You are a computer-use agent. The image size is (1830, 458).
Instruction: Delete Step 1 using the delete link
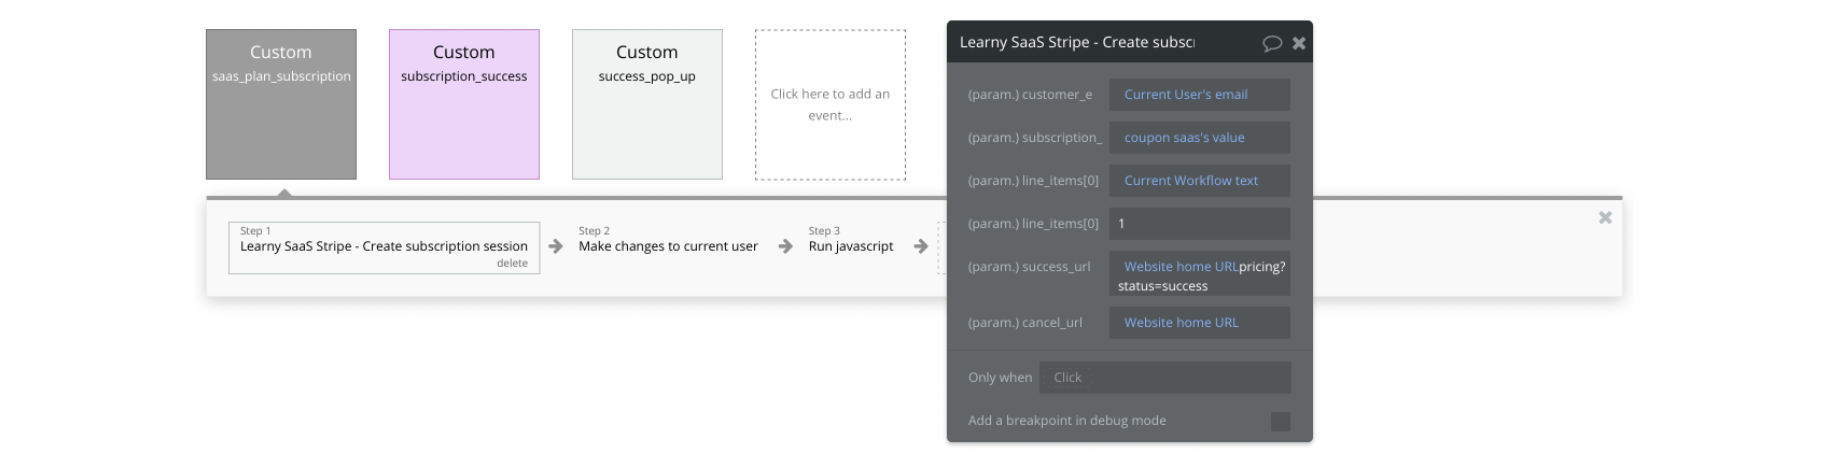pos(512,263)
